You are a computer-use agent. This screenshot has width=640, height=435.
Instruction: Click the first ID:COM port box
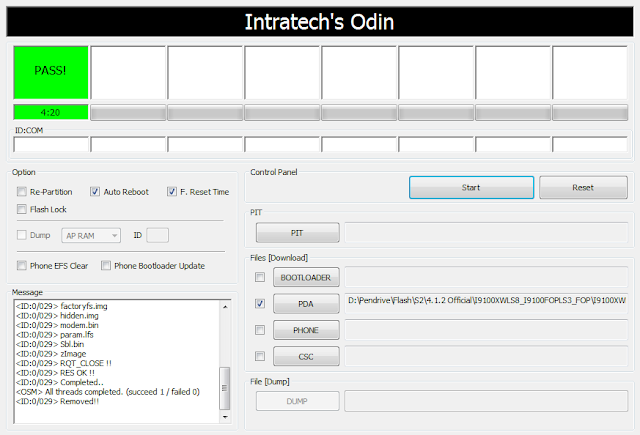point(51,144)
